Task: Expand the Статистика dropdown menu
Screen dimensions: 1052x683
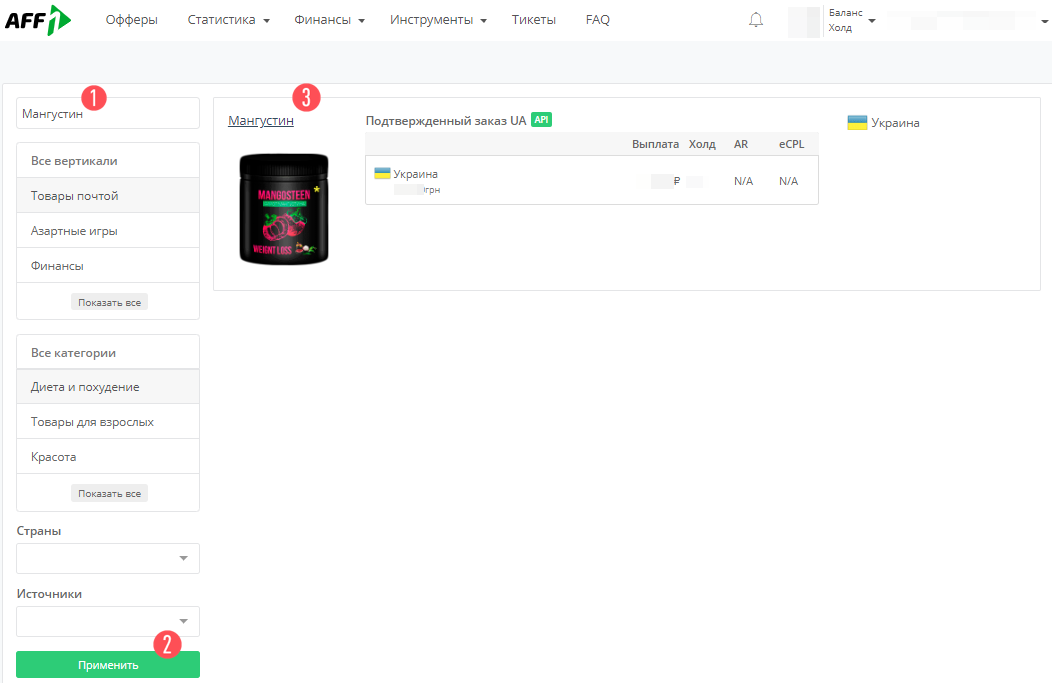Action: tap(228, 20)
